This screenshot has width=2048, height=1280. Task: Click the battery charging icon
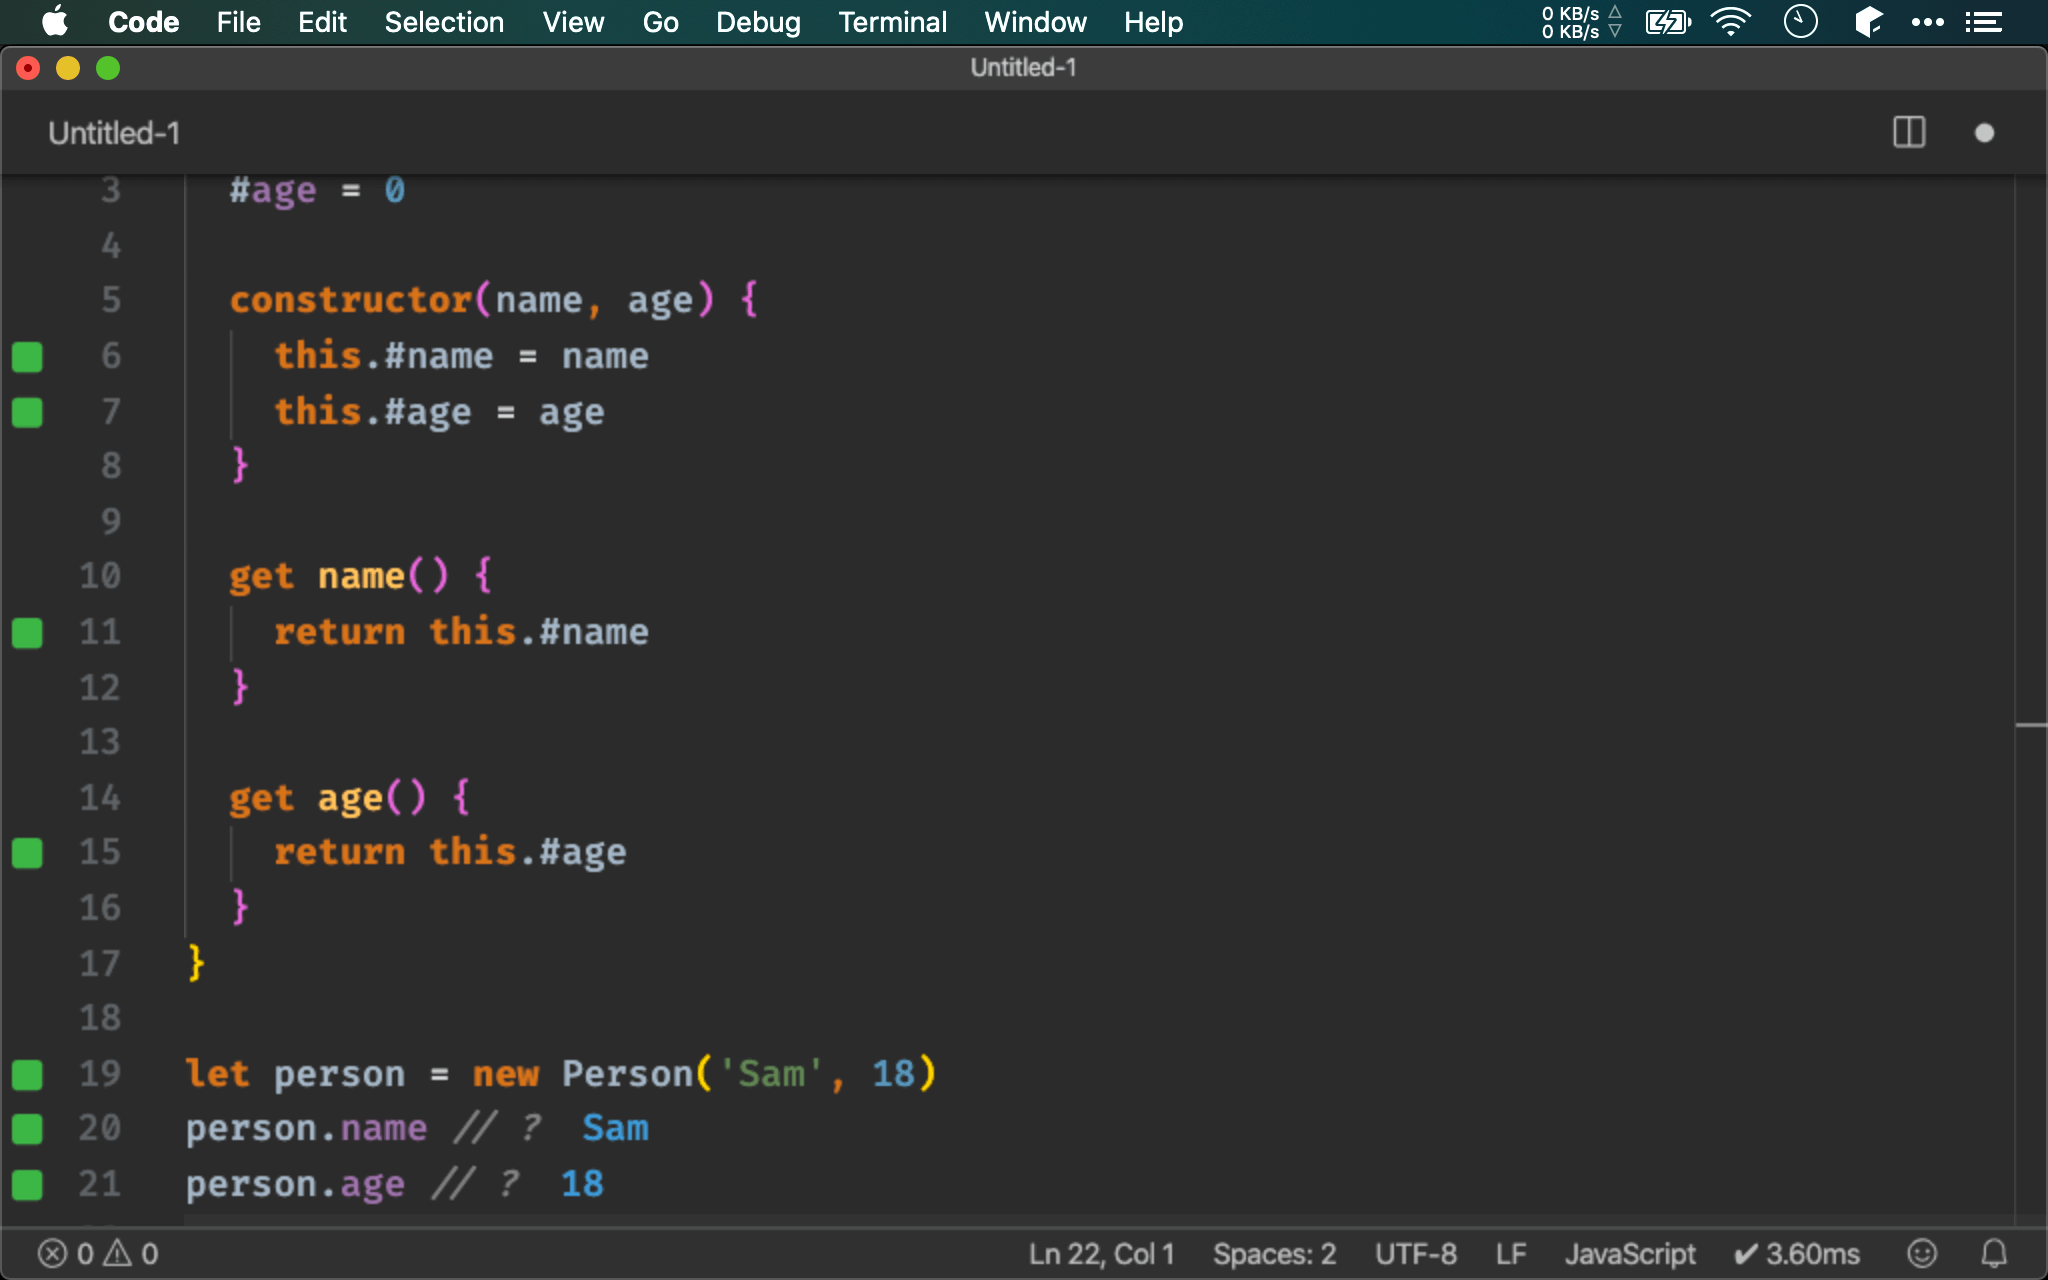(1667, 22)
